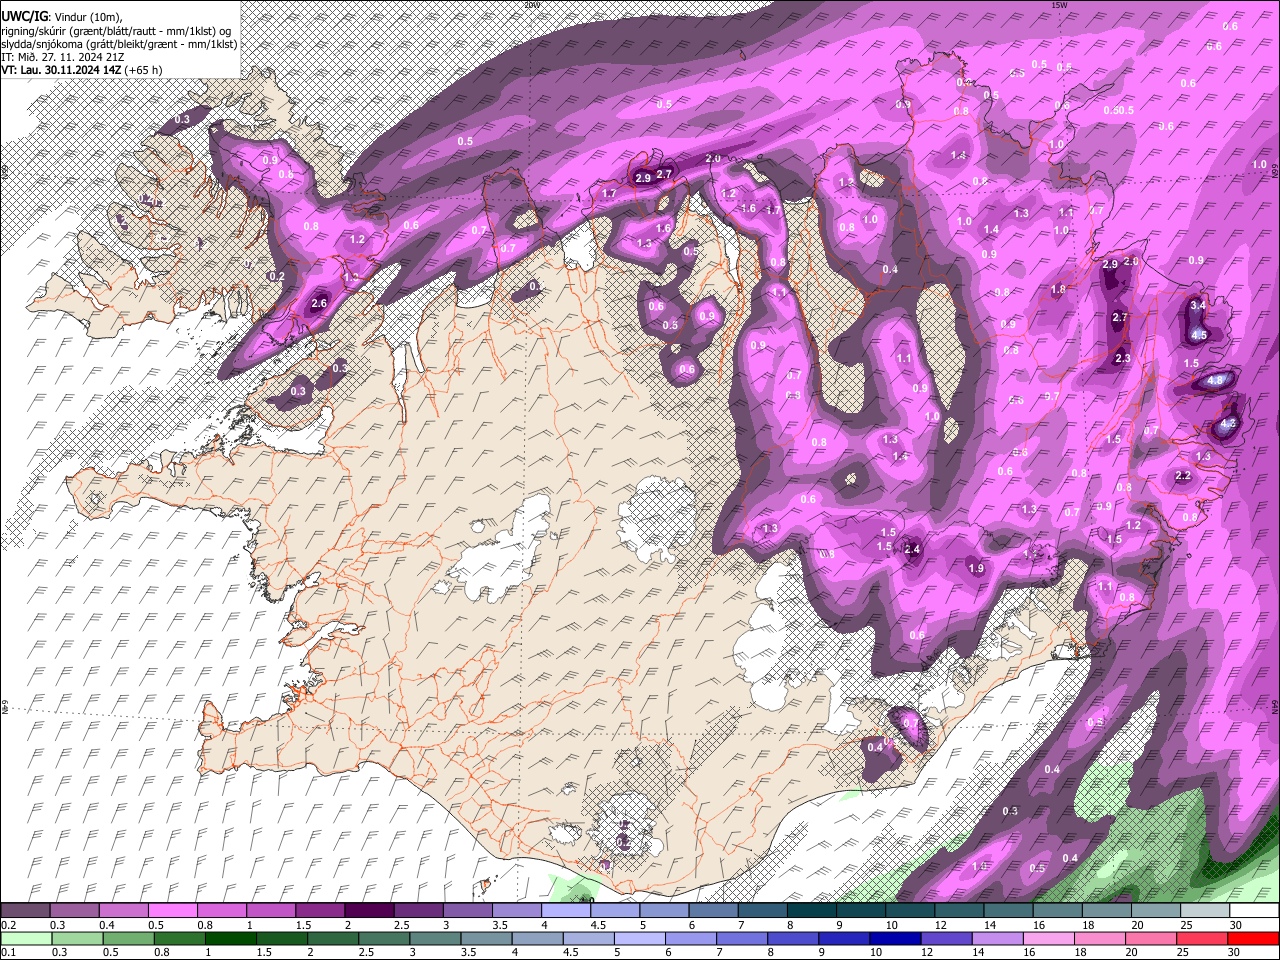Click the 4.2 precipitation value label

pos(1229,423)
